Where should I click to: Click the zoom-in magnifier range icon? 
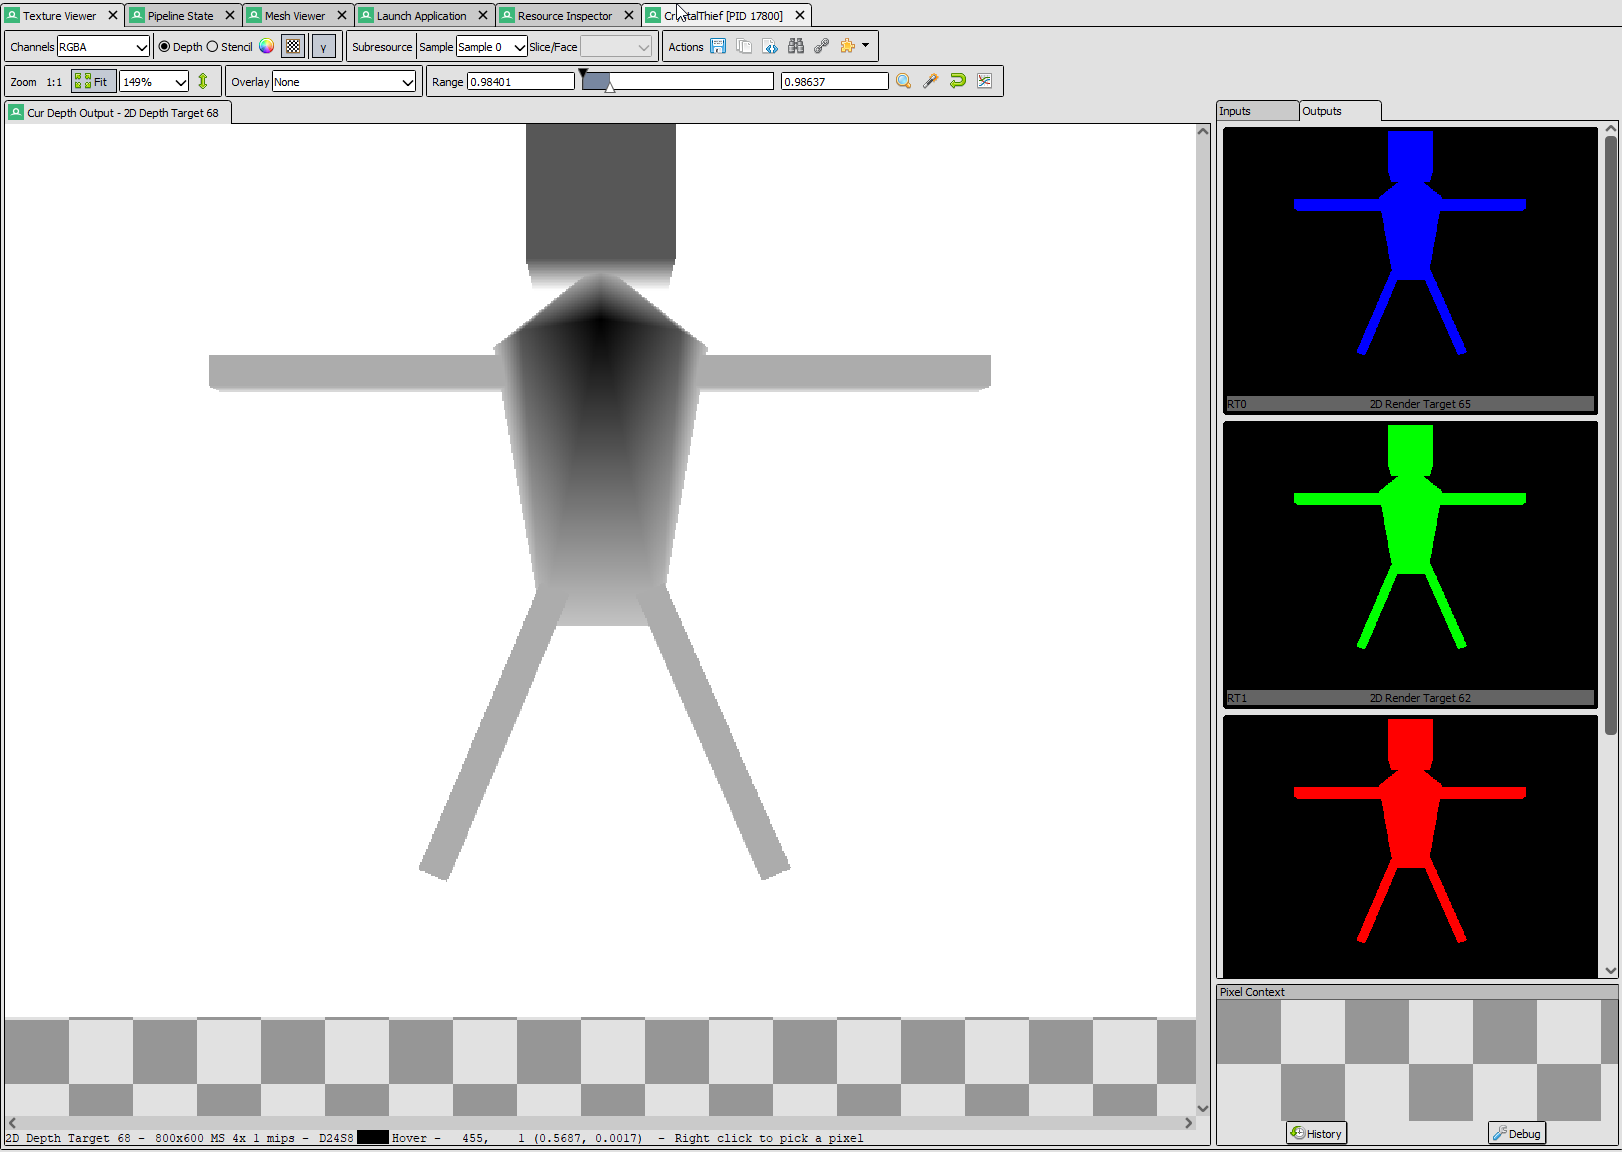coord(903,81)
